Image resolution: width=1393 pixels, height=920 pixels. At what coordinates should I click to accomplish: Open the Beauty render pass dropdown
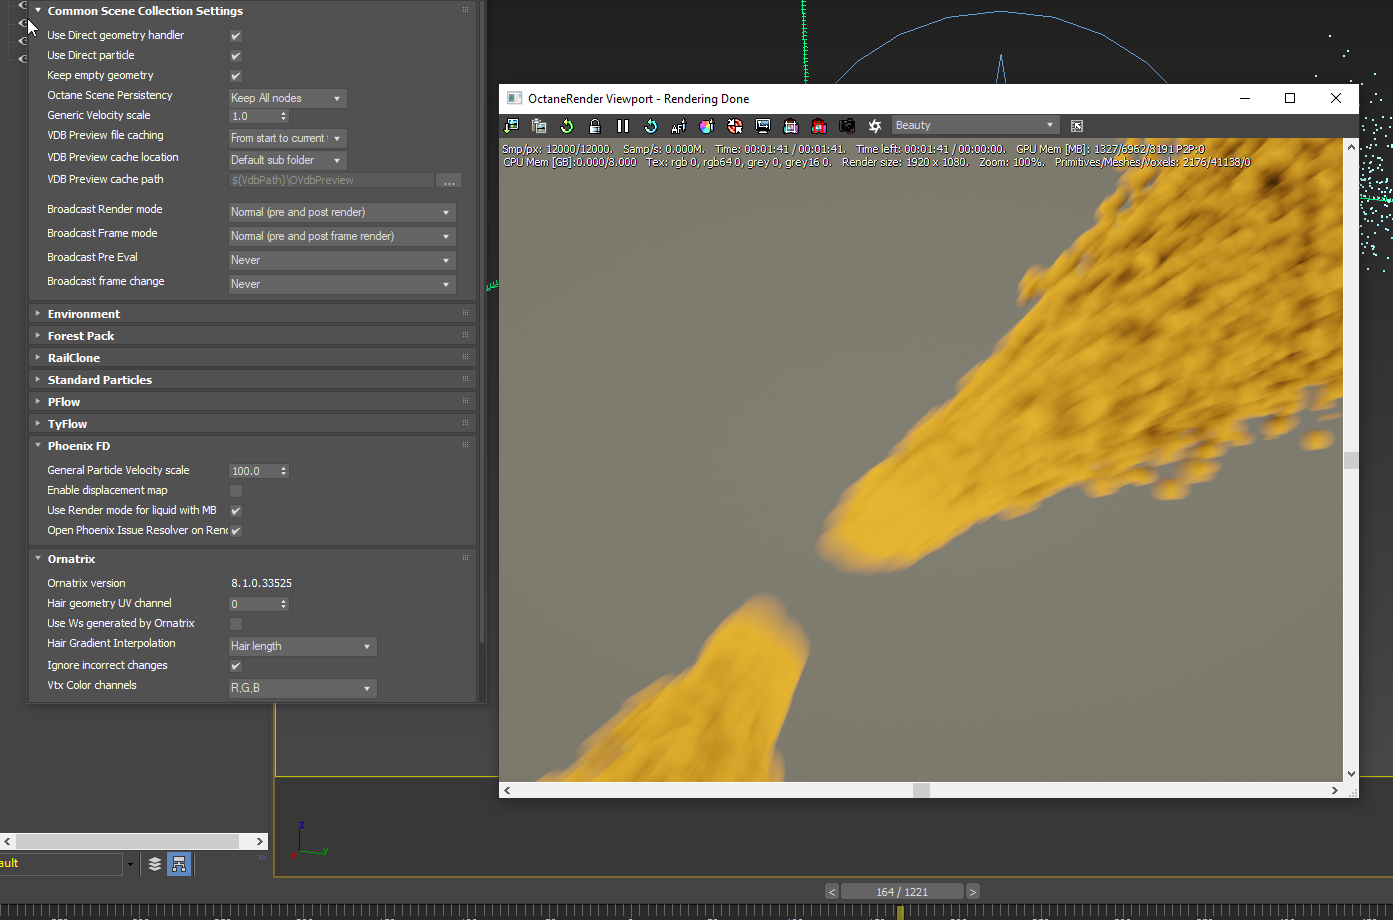click(975, 125)
